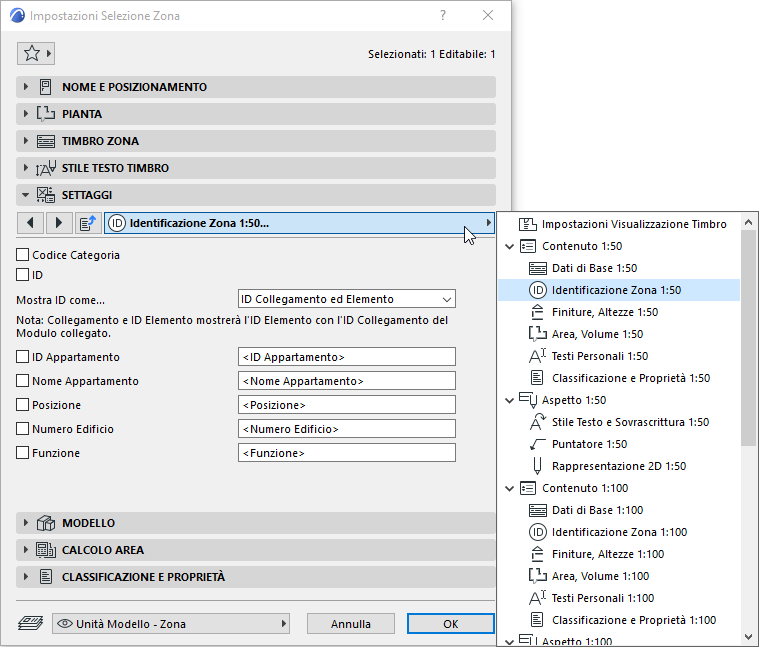Click the page list icon next to the arrows

click(88, 223)
